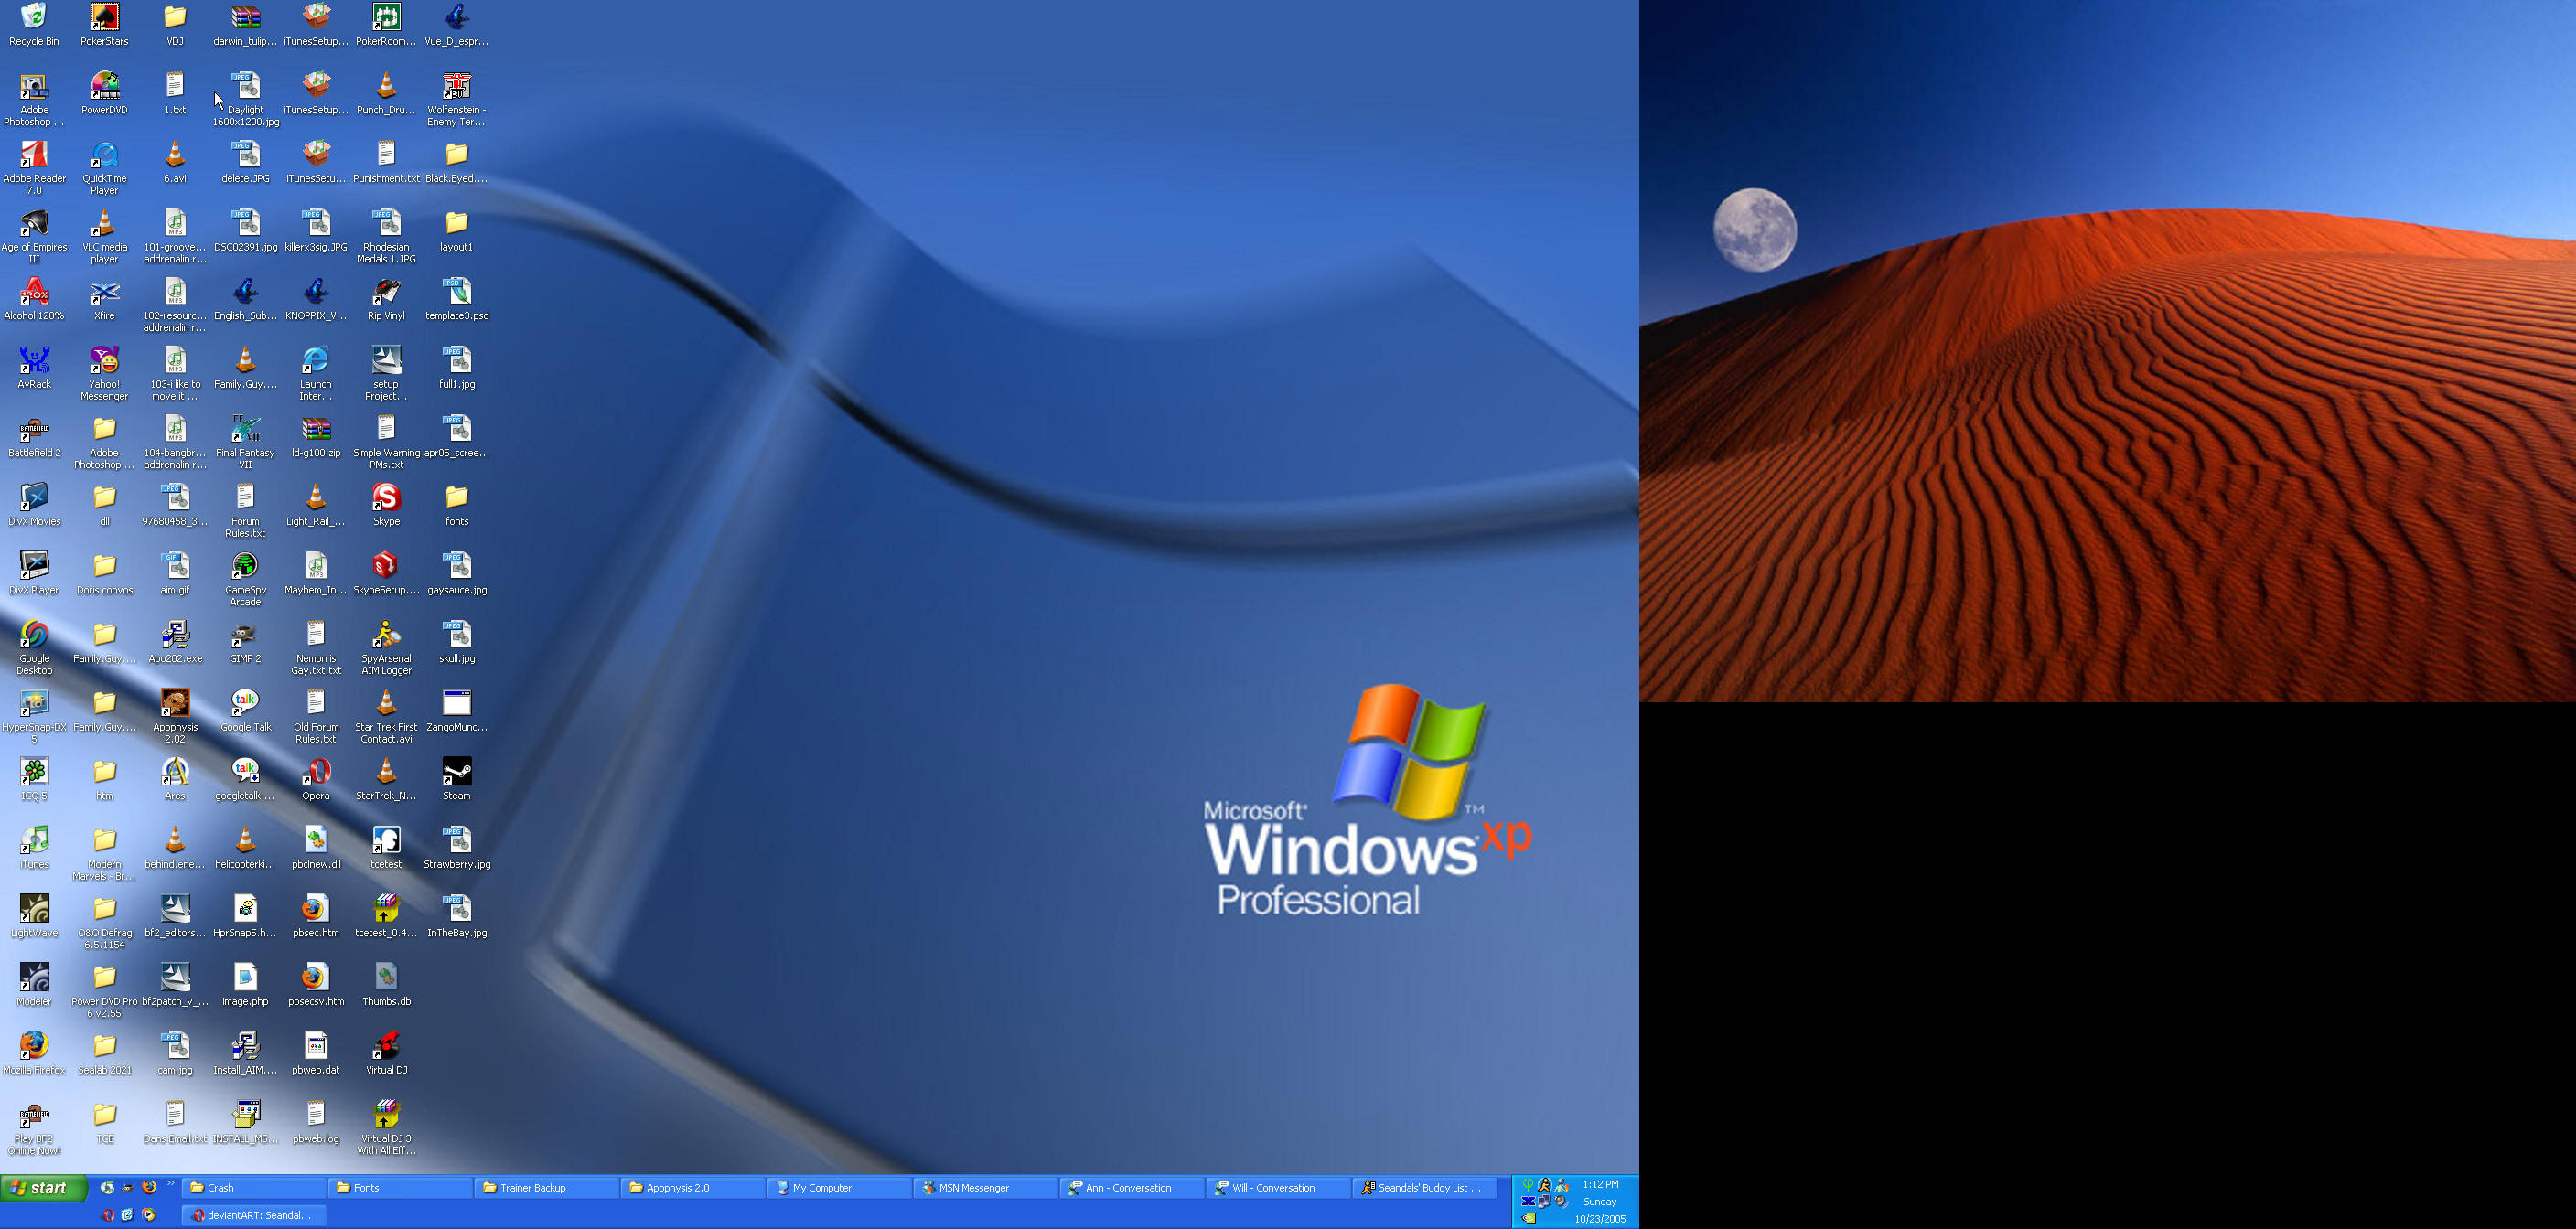Open Age of Empires III shortcut
Viewport: 2576px width, 1229px height.
pos(34,236)
